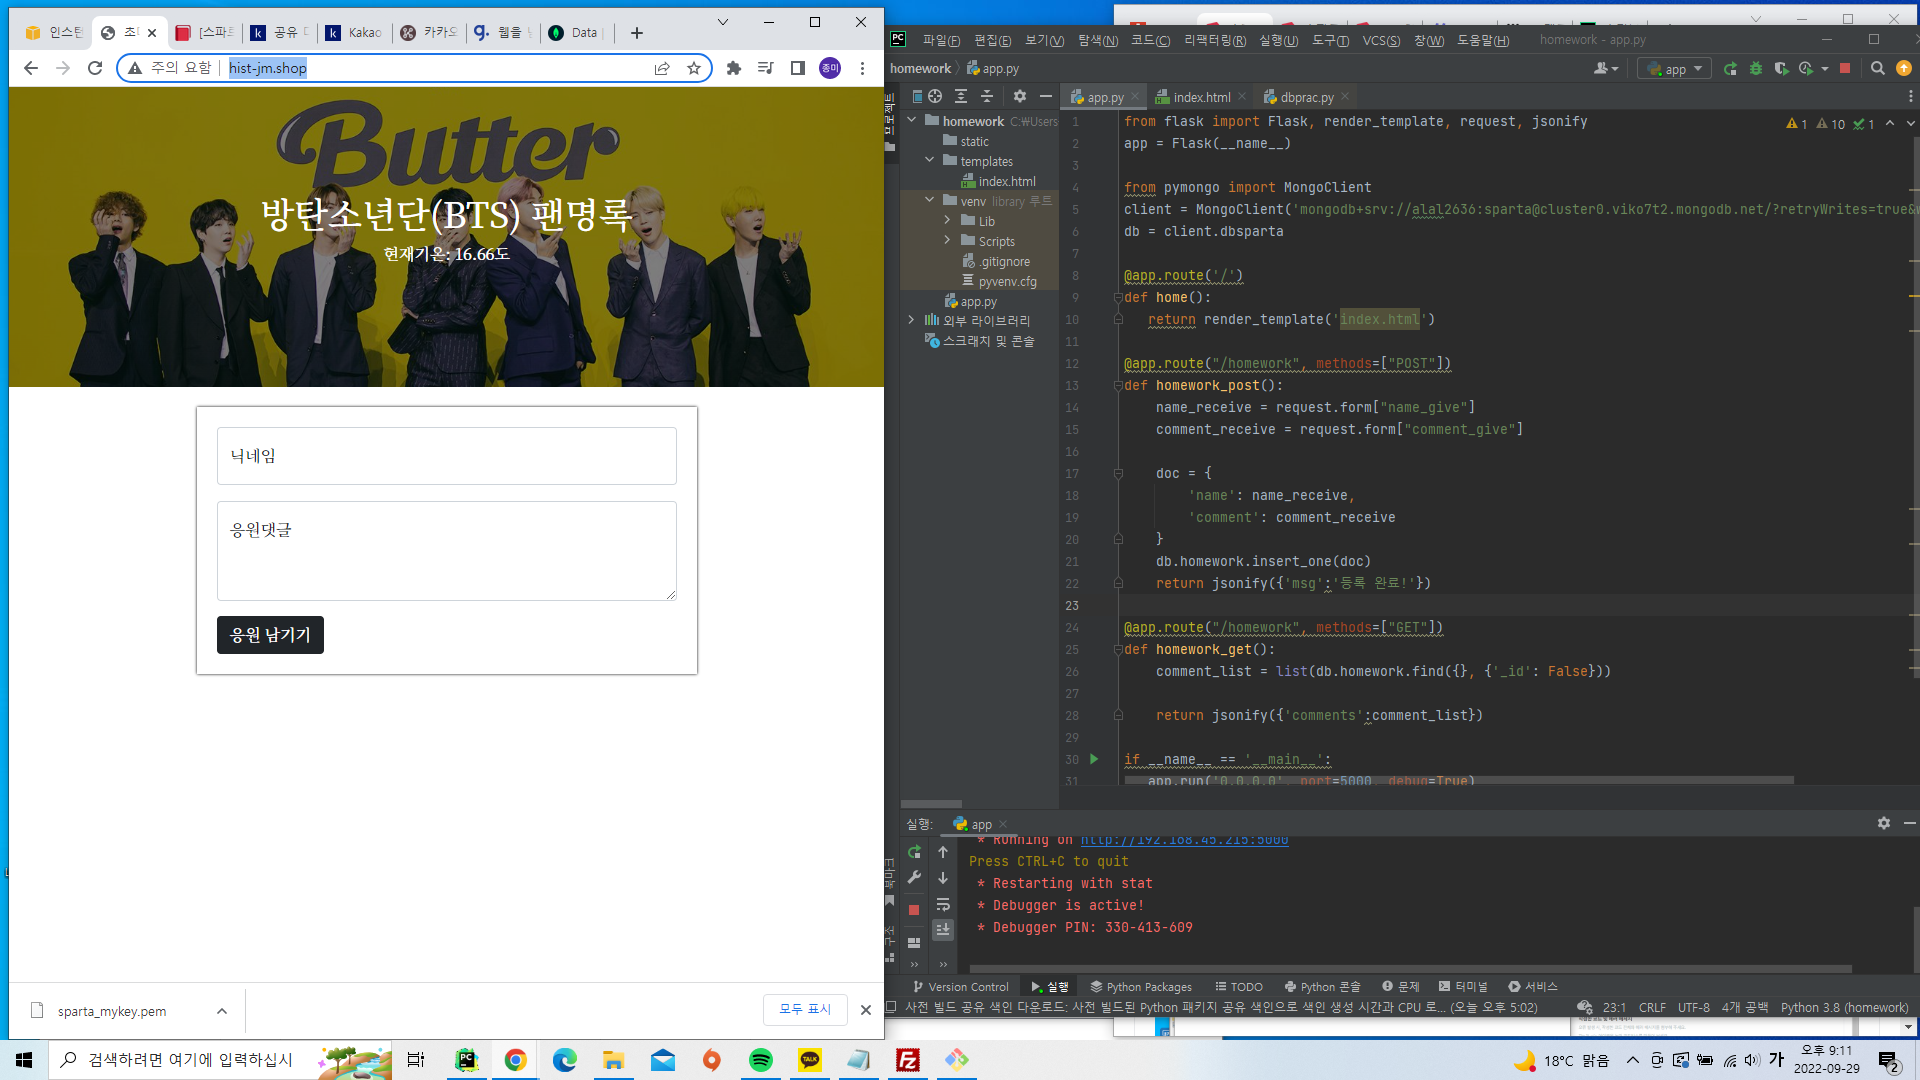The height and width of the screenshot is (1080, 1920).
Task: Open the Chrome profile avatar
Action: pyautogui.click(x=830, y=68)
